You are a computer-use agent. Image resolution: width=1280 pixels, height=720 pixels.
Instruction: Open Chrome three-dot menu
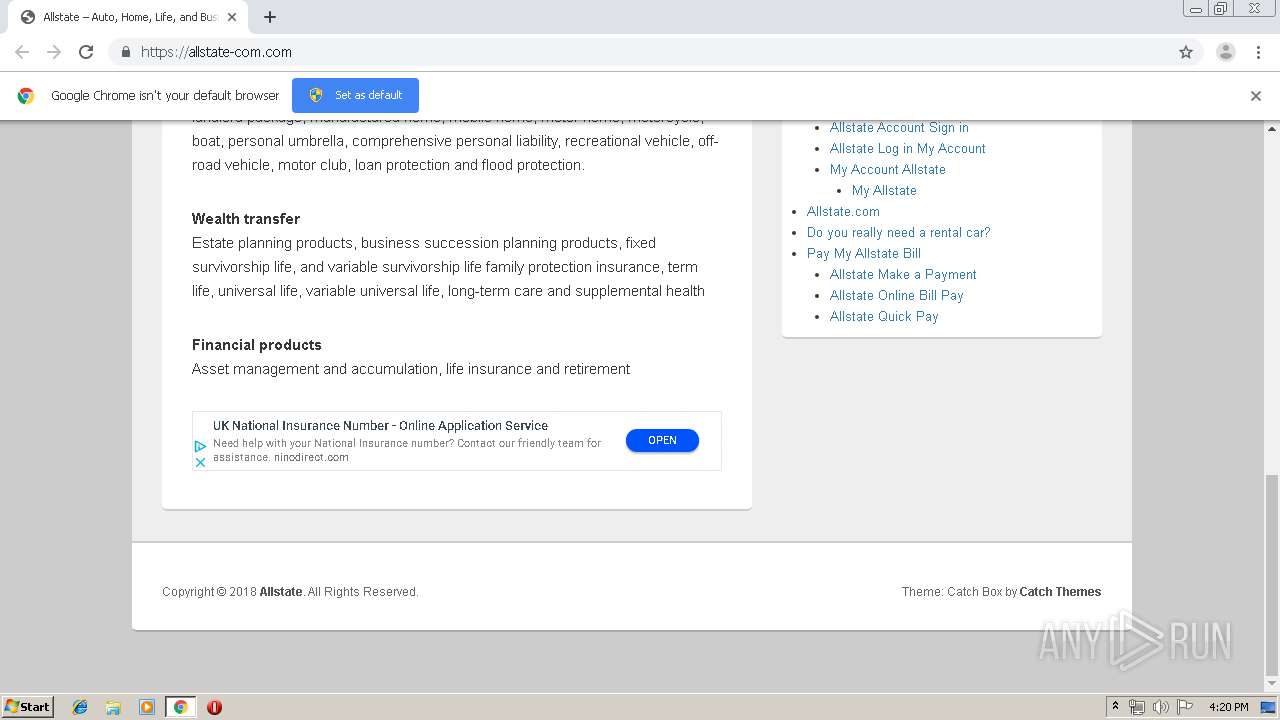pos(1258,52)
